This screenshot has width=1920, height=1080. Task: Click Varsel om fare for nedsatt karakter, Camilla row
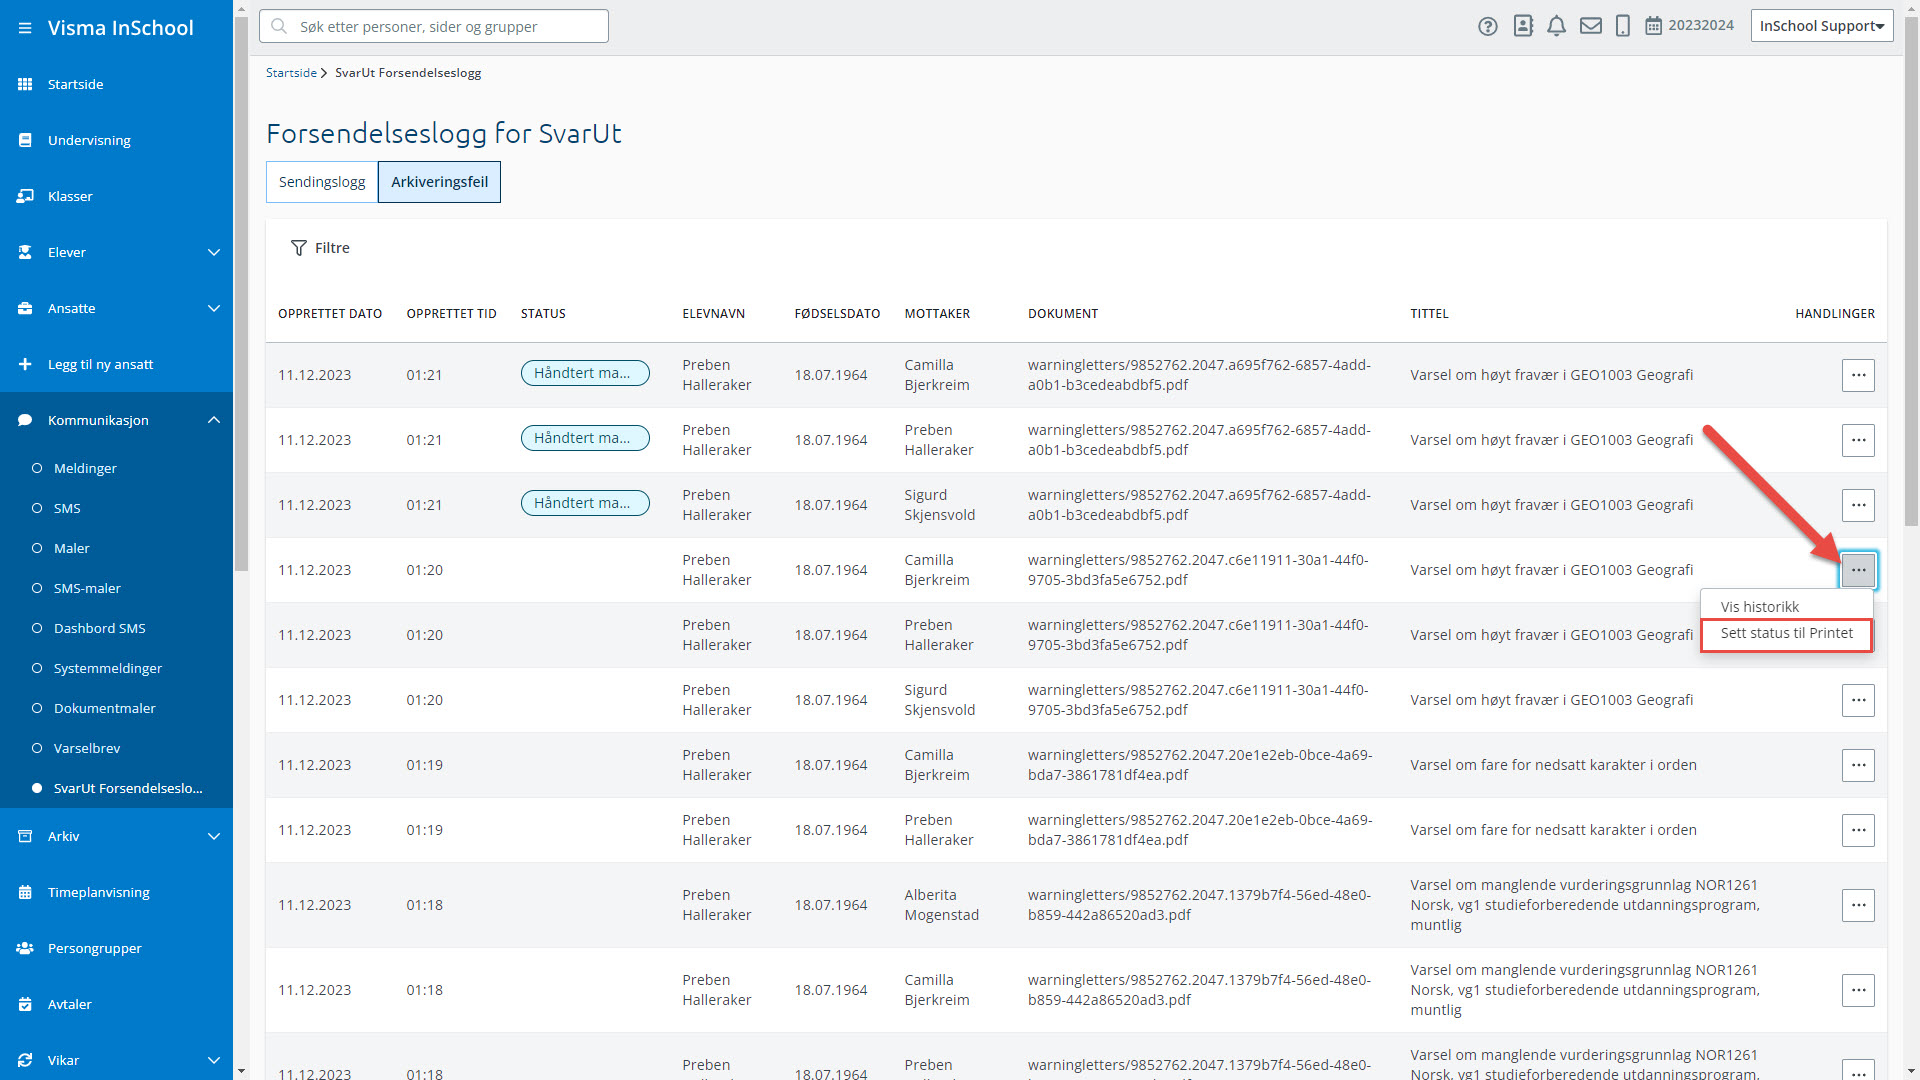1553,765
